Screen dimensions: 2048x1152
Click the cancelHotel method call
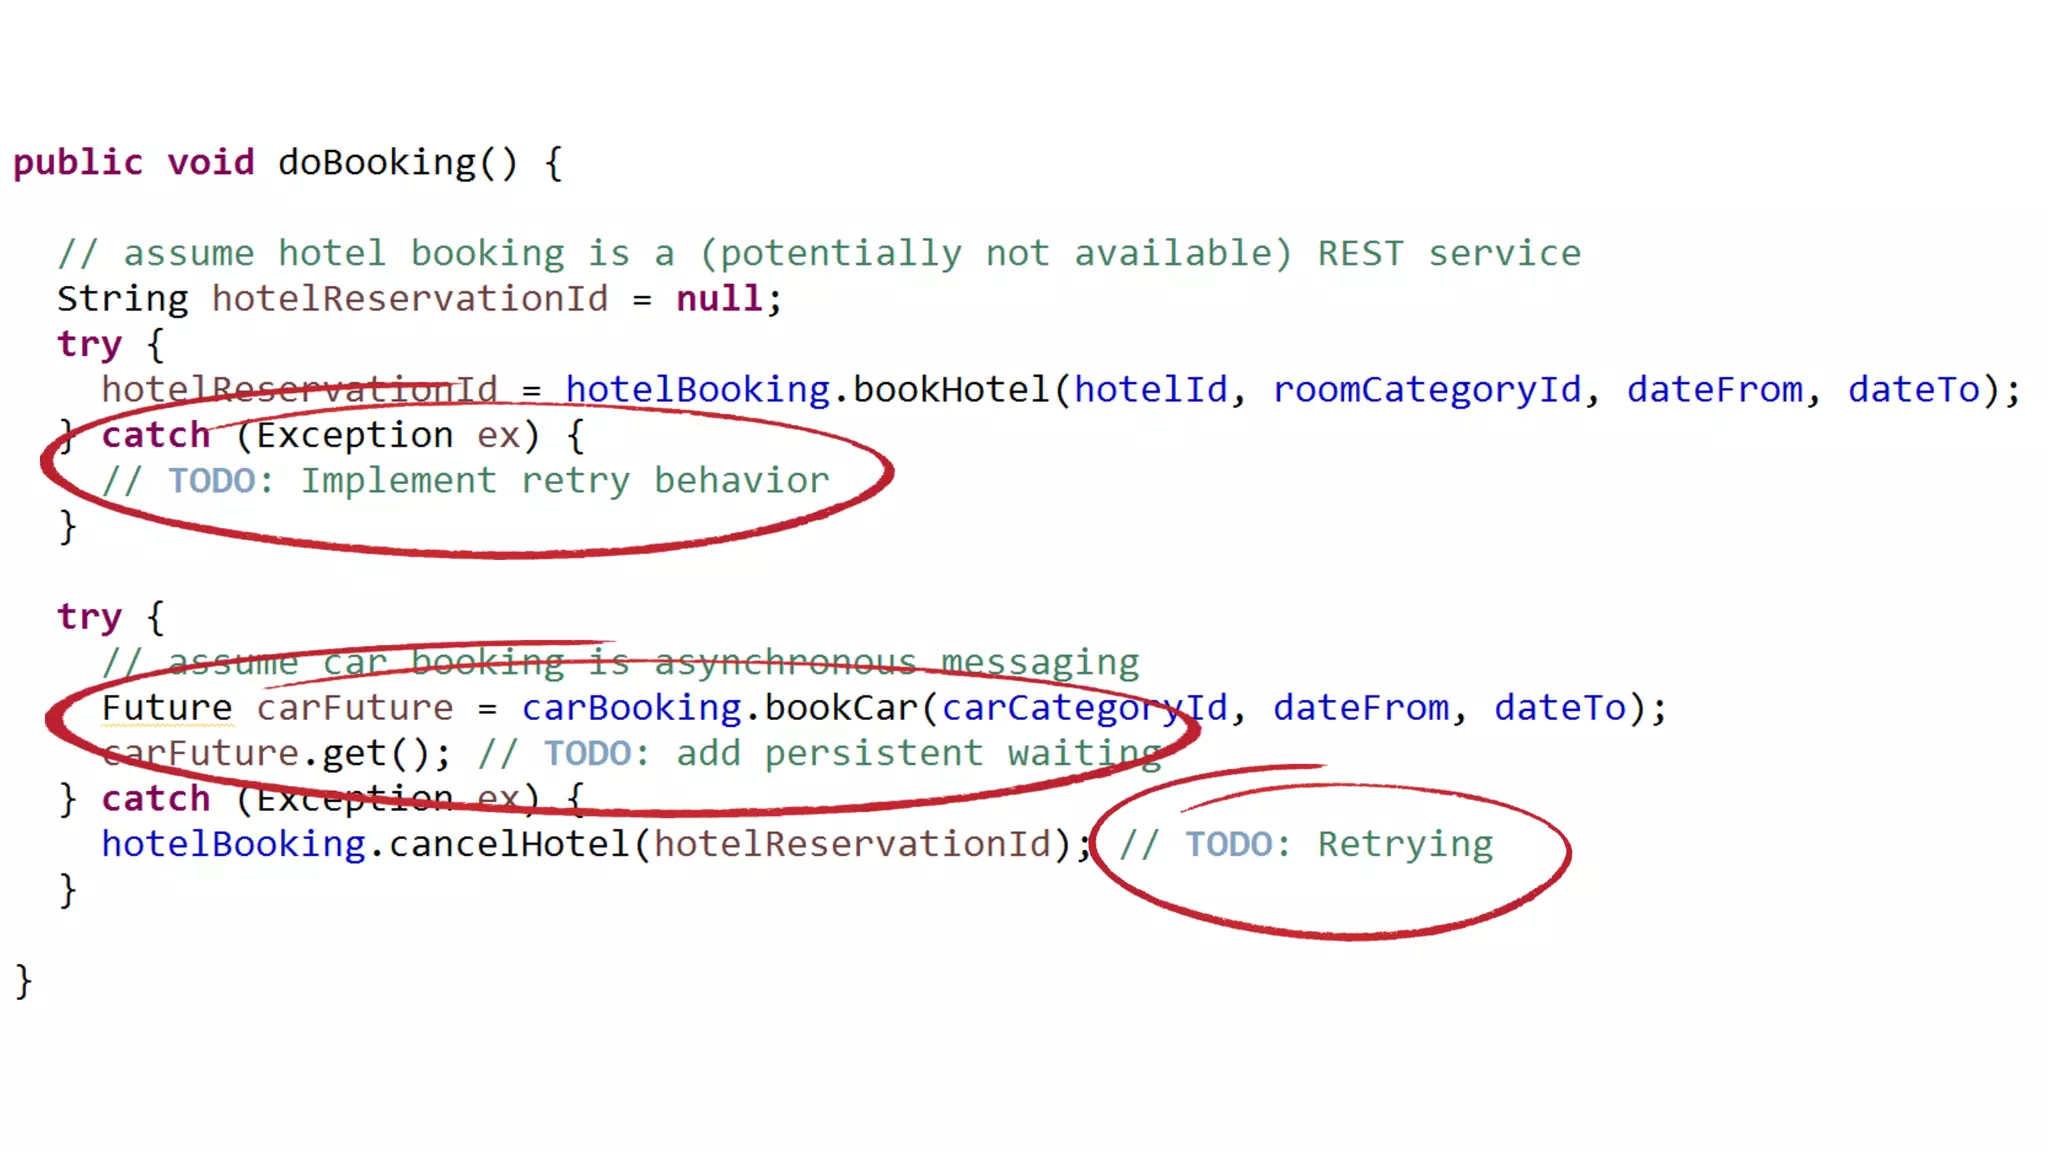(x=508, y=844)
